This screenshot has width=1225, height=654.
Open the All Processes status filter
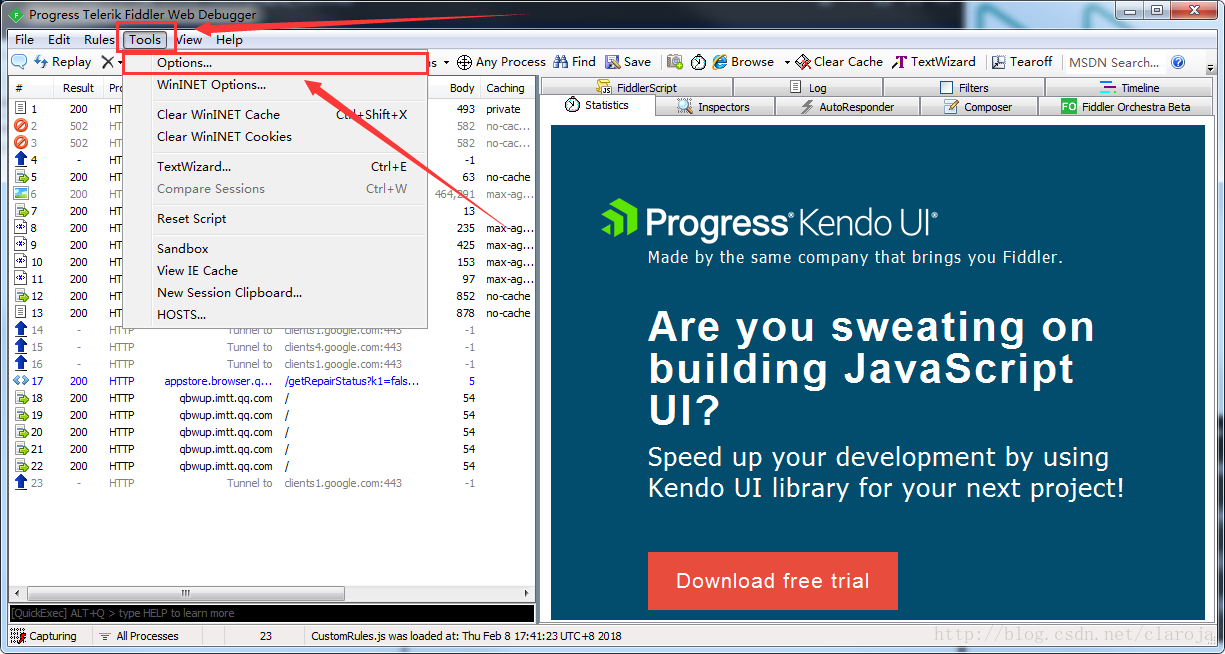pyautogui.click(x=139, y=636)
